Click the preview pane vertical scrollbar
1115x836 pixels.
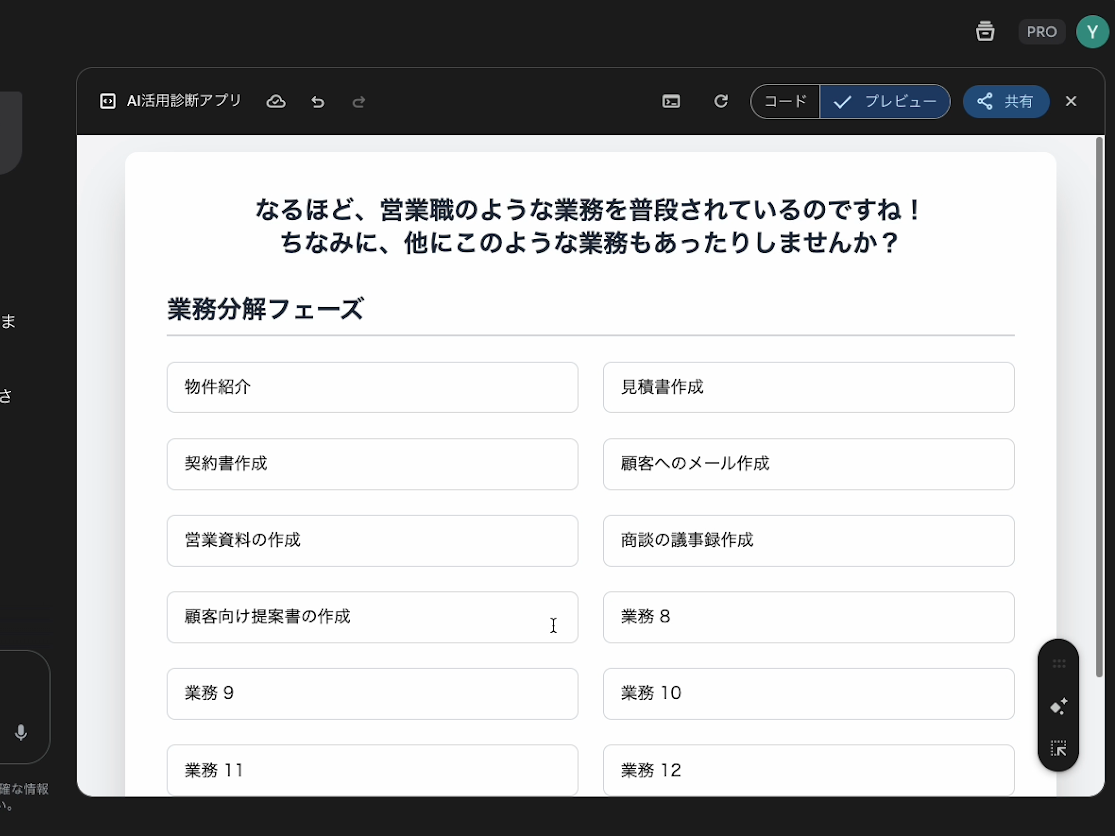coord(1099,400)
